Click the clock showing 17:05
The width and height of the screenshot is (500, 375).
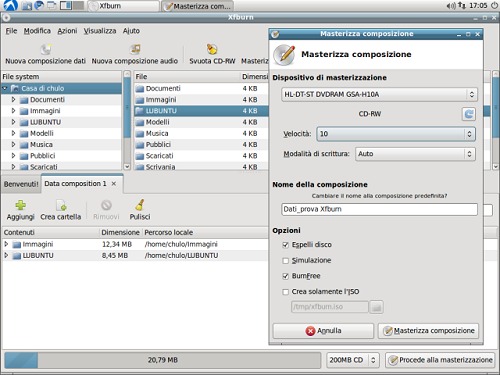click(x=478, y=6)
